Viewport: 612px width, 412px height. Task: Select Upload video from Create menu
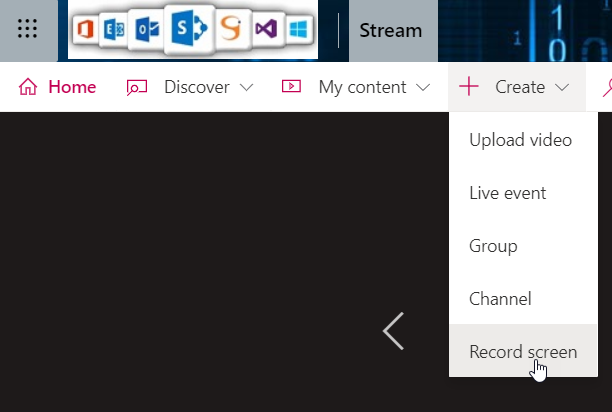point(520,140)
